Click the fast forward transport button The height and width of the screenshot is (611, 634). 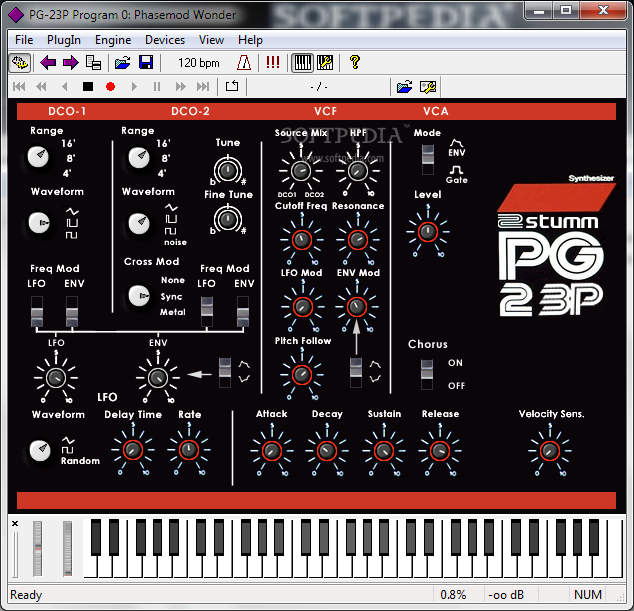click(x=180, y=87)
